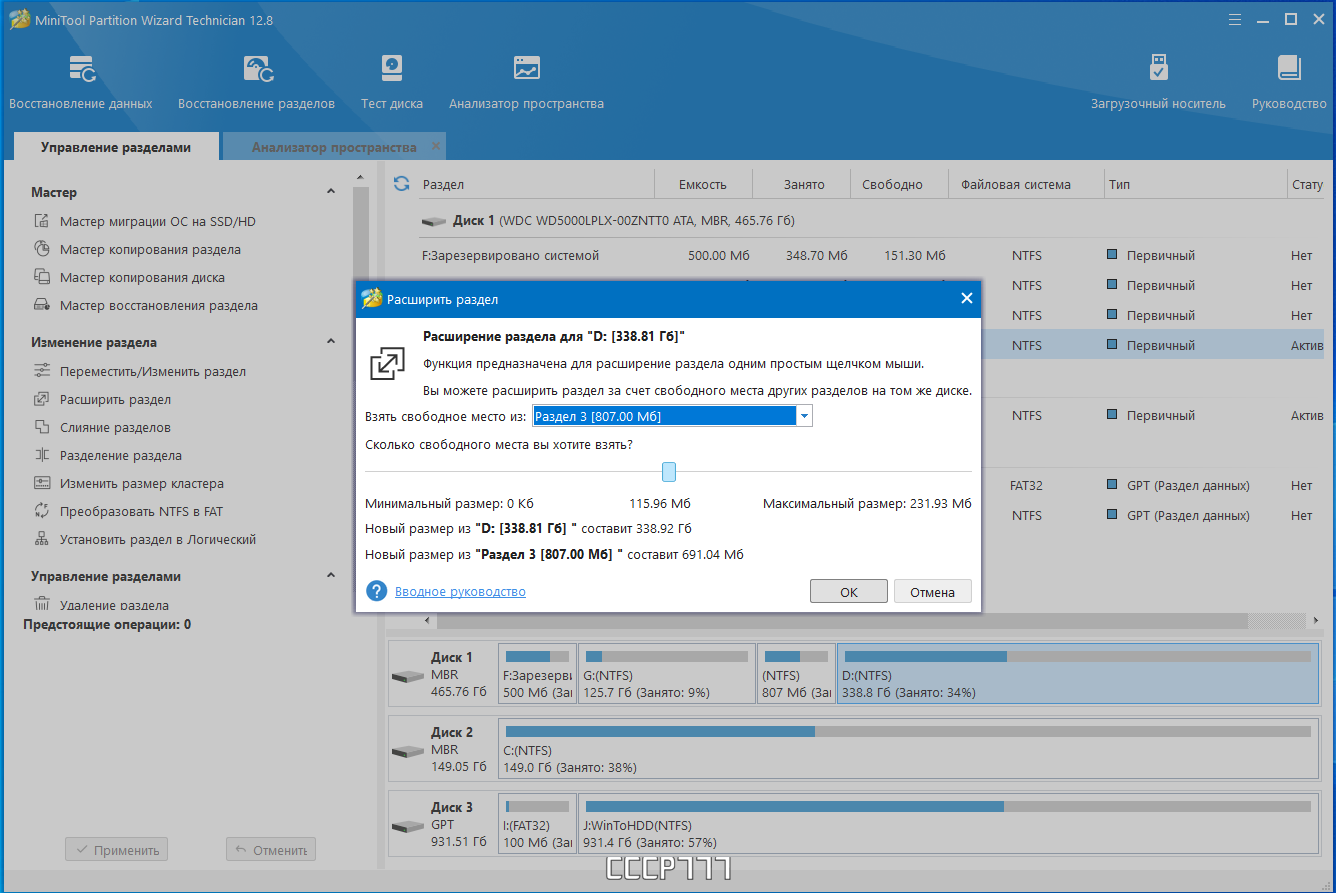This screenshot has height=893, width=1336.
Task: Open the 'Взять свободное место из' dropdown
Action: coord(804,416)
